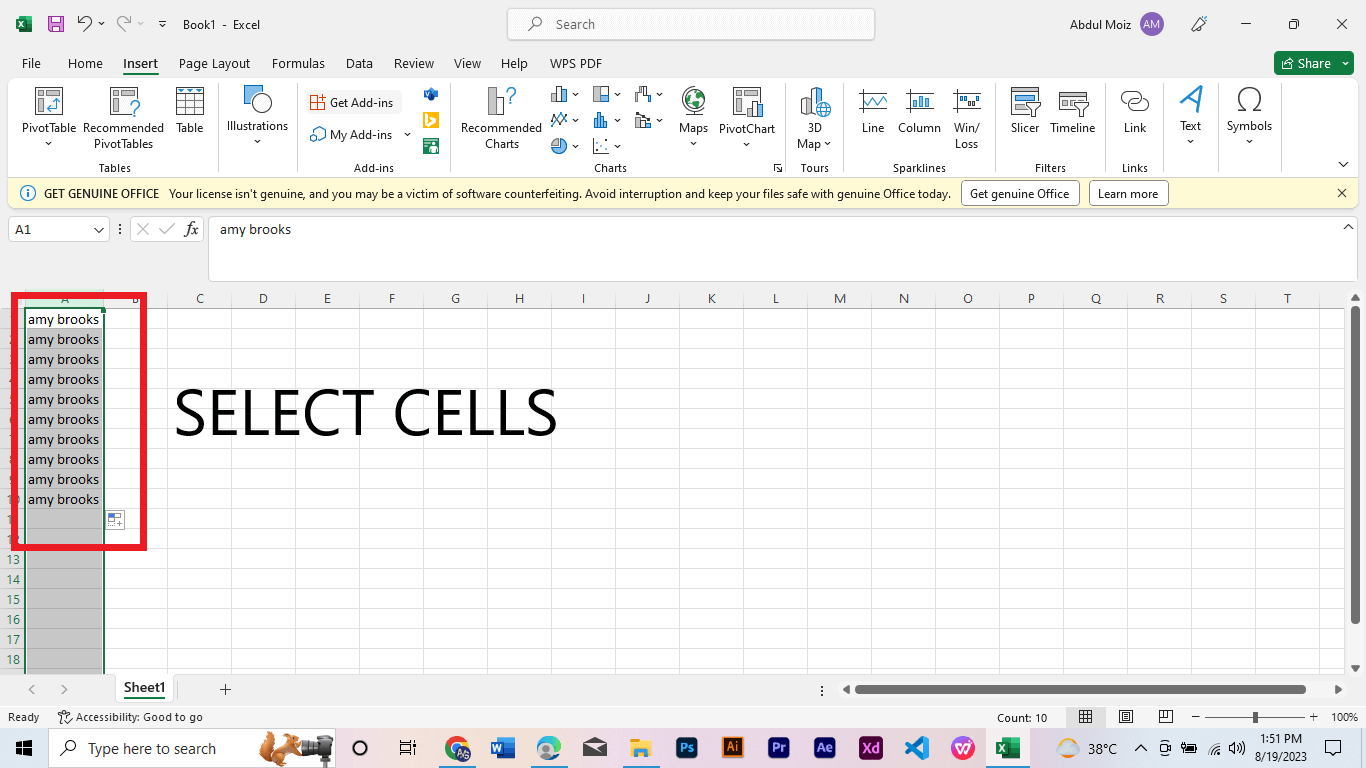Insert a Slicer
This screenshot has width=1366, height=768.
[1024, 110]
